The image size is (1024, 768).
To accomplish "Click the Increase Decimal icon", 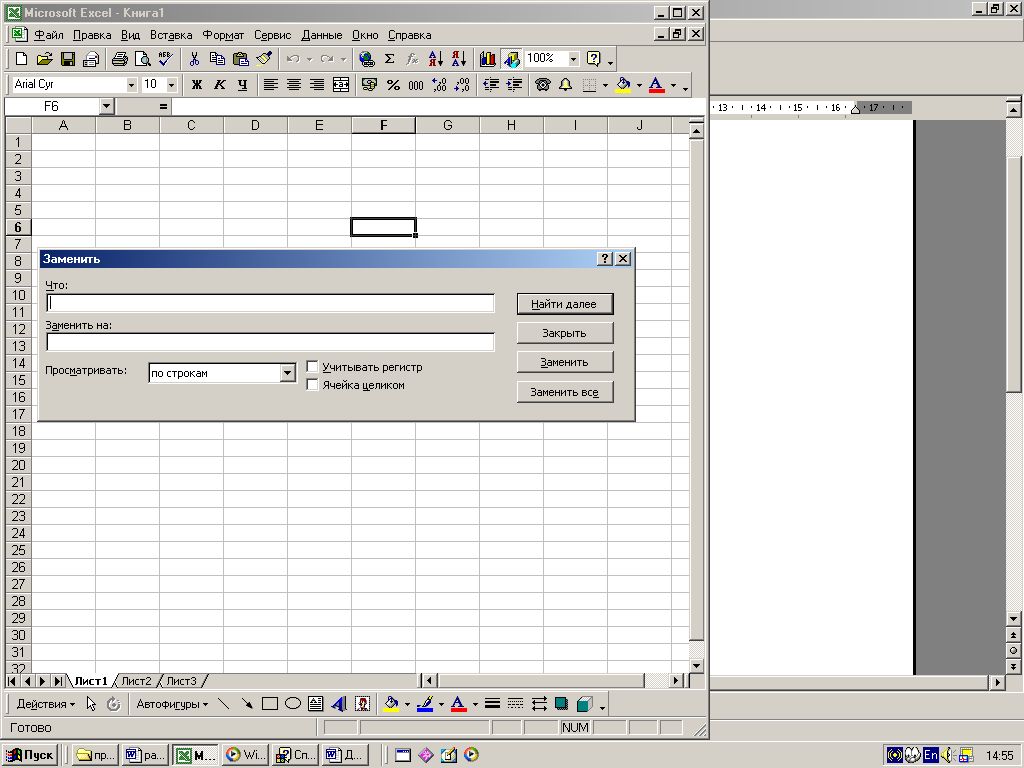I will tap(440, 84).
